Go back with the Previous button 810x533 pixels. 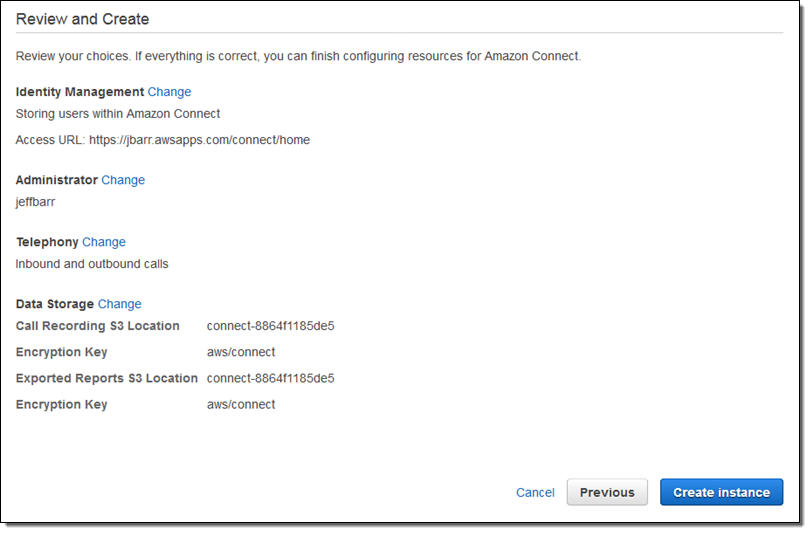607,492
